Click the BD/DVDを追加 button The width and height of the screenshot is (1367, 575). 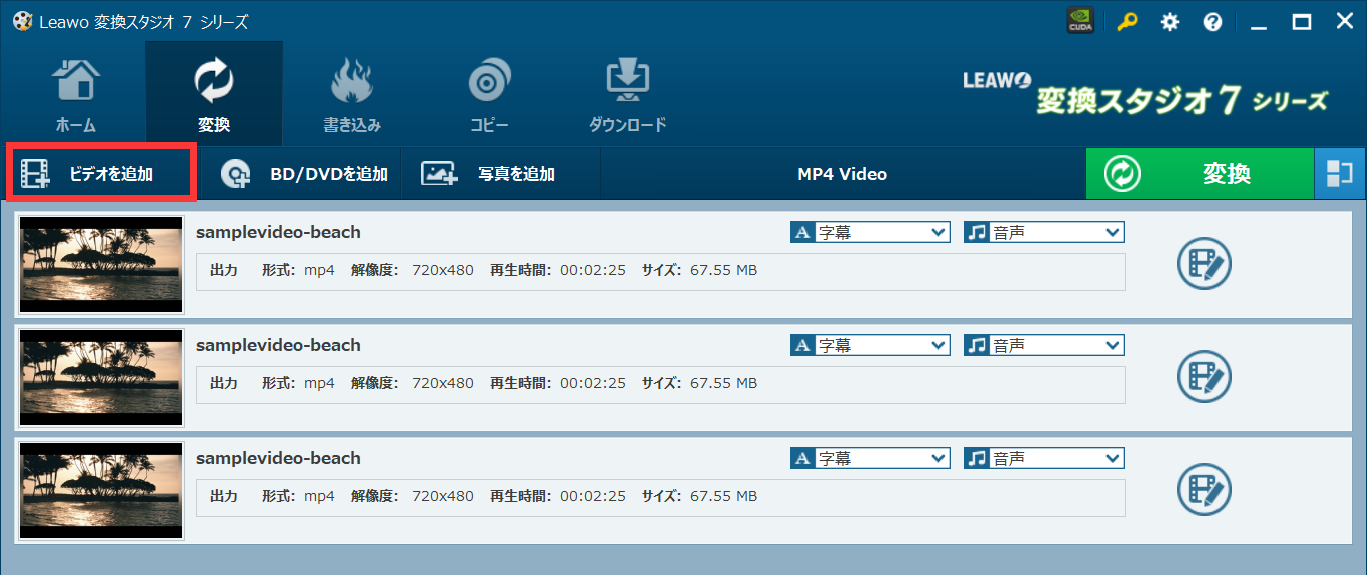[303, 173]
